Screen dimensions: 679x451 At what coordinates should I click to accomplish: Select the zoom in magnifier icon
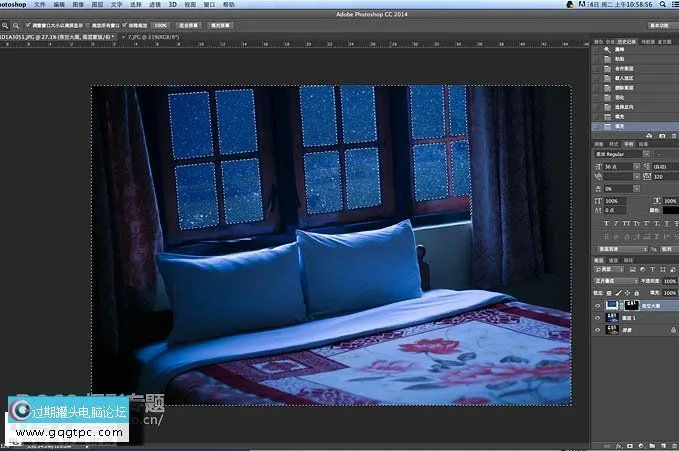pyautogui.click(x=5, y=22)
